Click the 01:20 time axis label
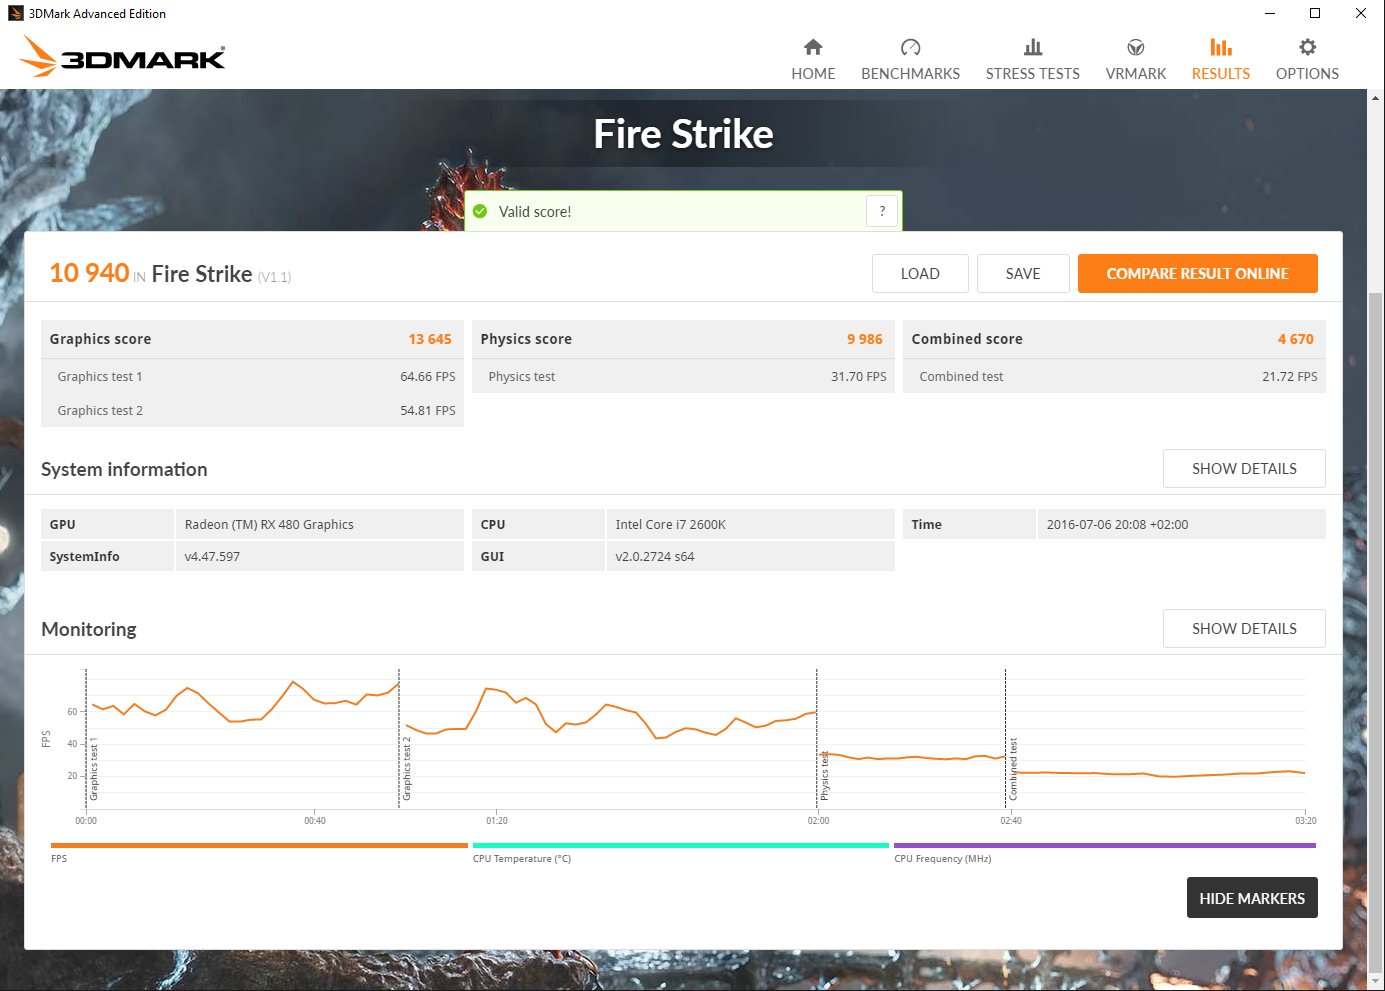This screenshot has width=1385, height=991. pyautogui.click(x=497, y=820)
